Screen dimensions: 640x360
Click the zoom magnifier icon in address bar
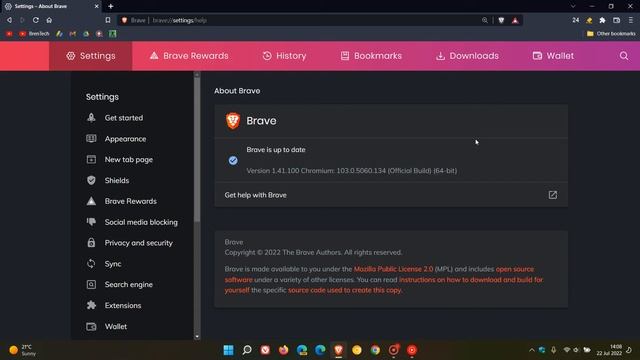point(484,20)
